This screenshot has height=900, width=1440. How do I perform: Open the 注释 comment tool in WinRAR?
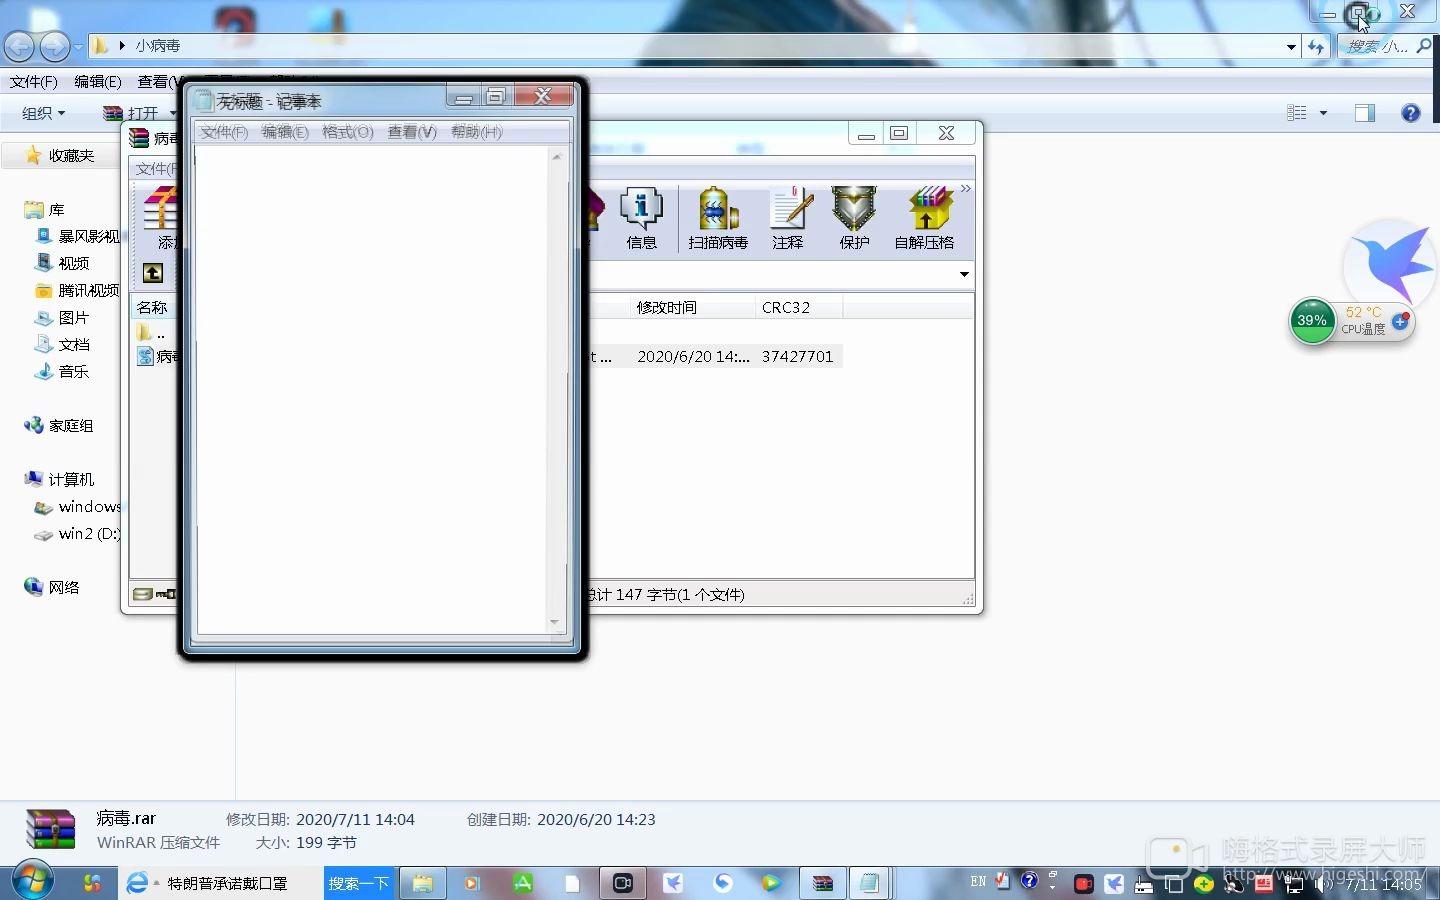788,218
